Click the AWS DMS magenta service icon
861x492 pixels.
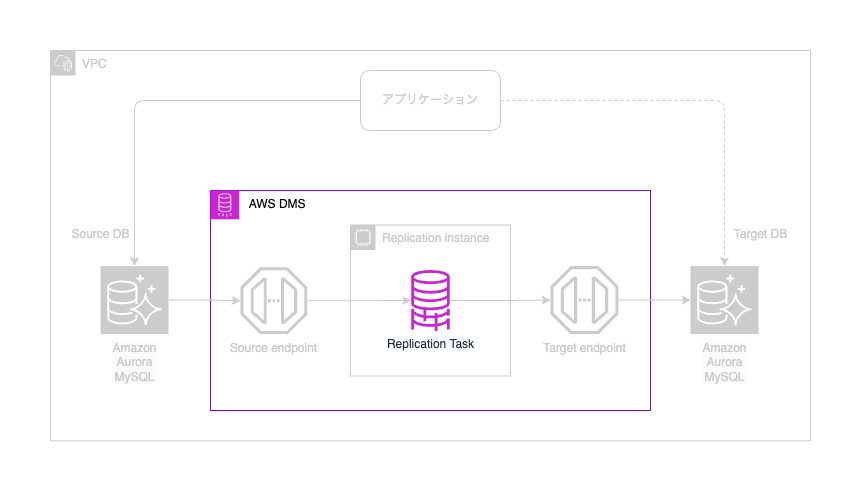[x=225, y=205]
